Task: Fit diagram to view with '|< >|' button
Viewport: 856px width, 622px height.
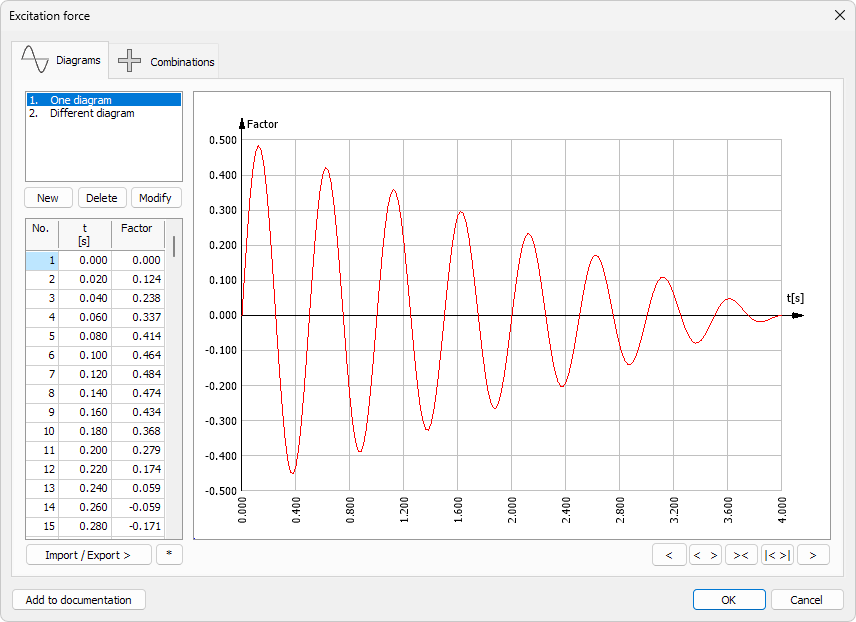Action: tap(777, 554)
